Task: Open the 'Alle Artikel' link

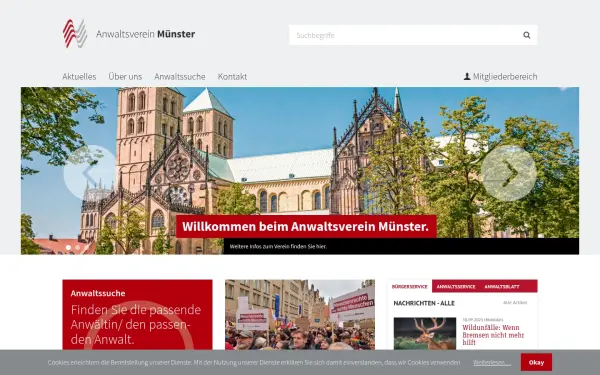Action: (515, 302)
